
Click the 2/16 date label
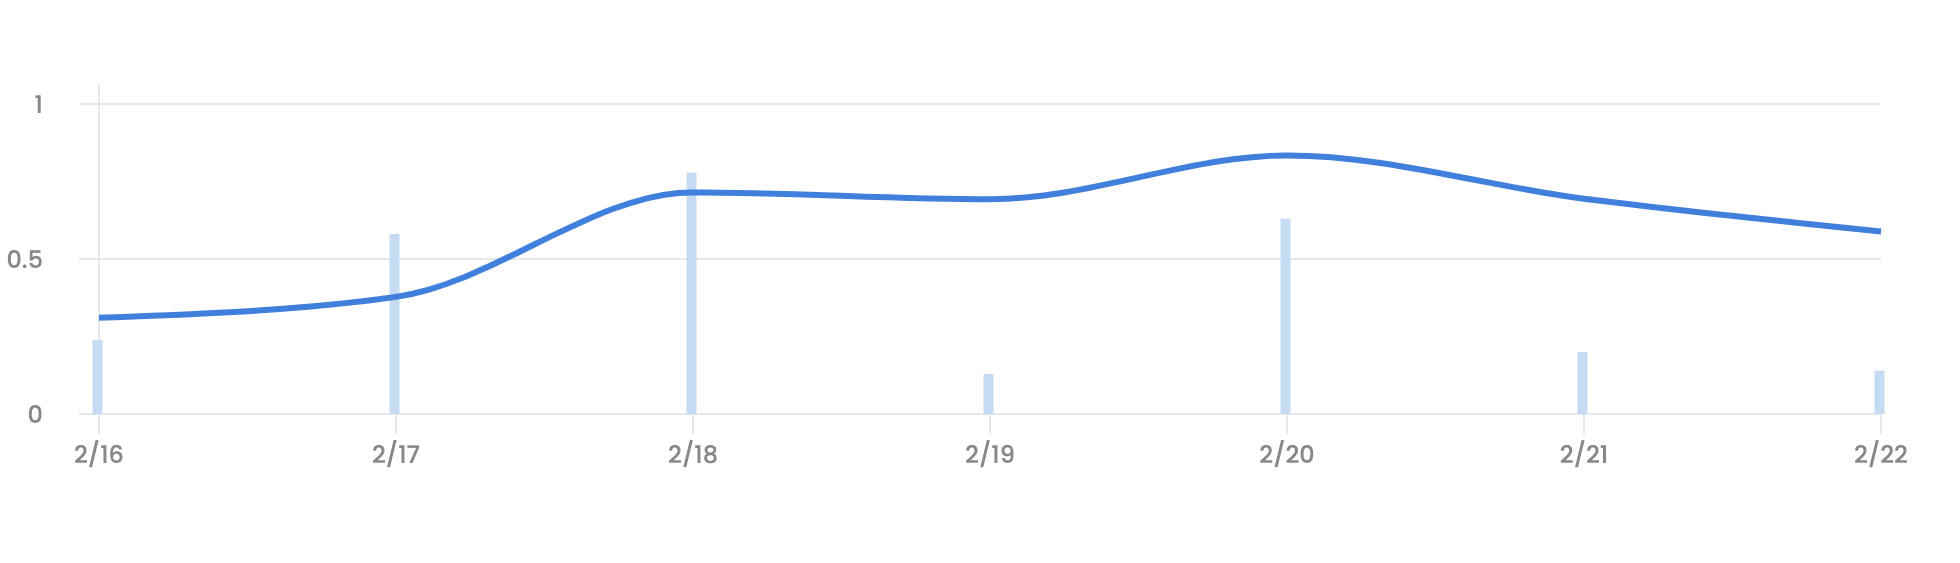tap(98, 455)
